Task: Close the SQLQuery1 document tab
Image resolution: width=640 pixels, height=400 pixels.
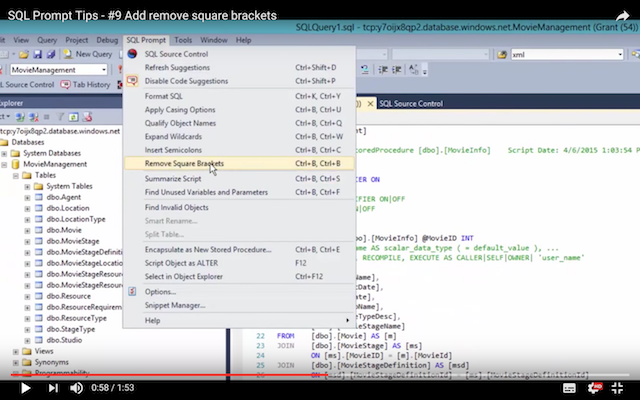Action: point(370,104)
